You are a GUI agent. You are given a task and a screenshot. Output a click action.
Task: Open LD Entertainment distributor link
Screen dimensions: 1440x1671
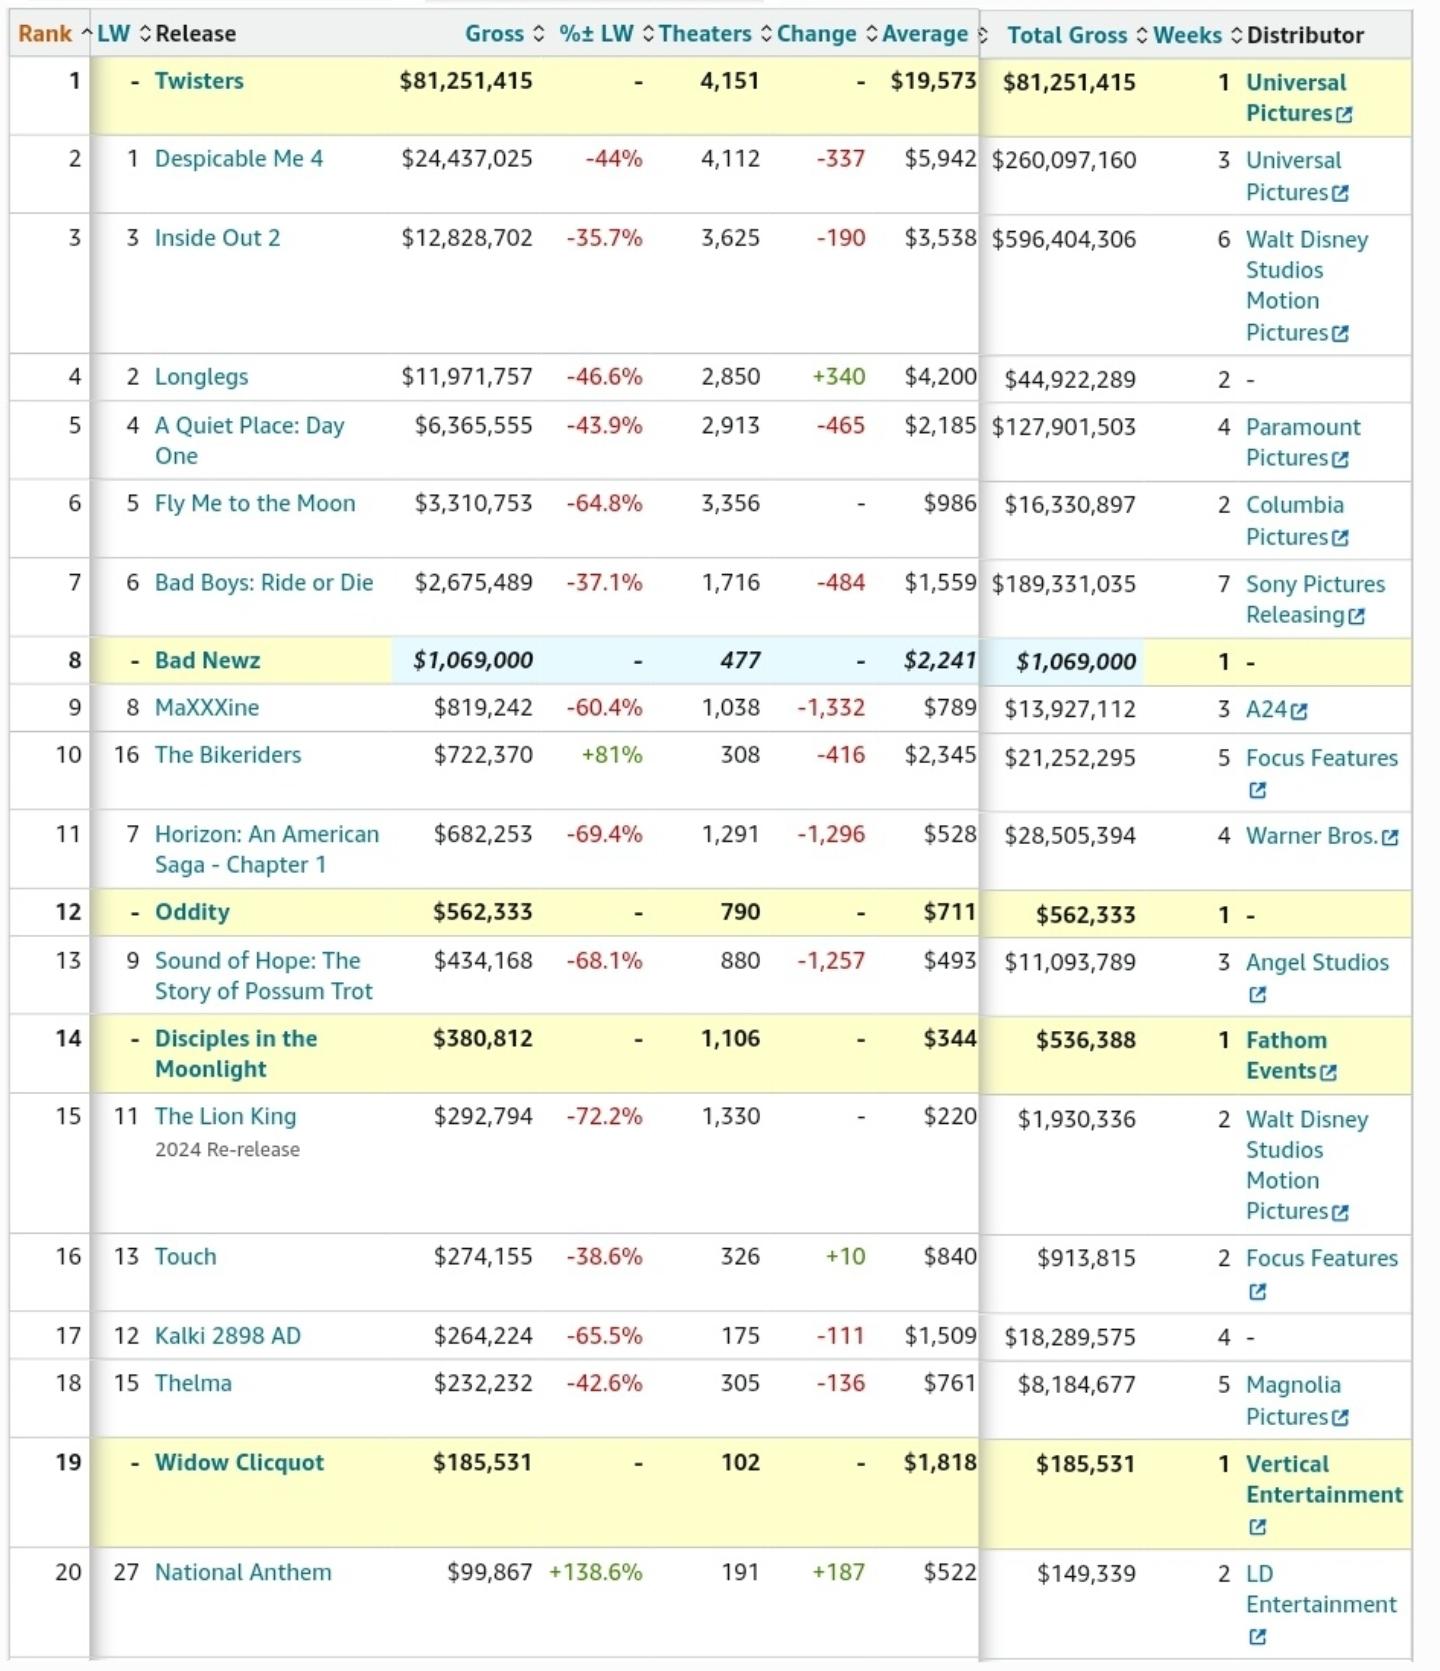pyautogui.click(x=1321, y=1589)
